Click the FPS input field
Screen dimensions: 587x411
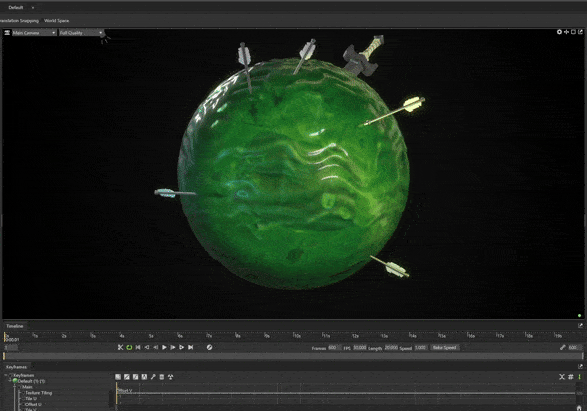(359, 348)
